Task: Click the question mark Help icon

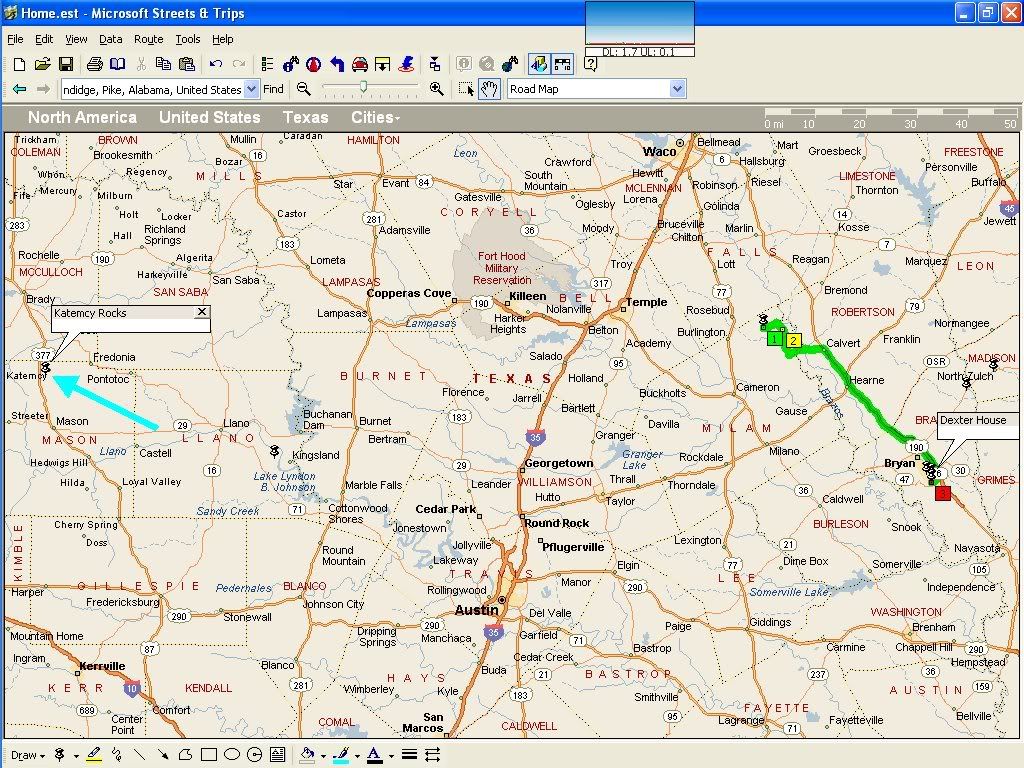Action: [x=590, y=64]
